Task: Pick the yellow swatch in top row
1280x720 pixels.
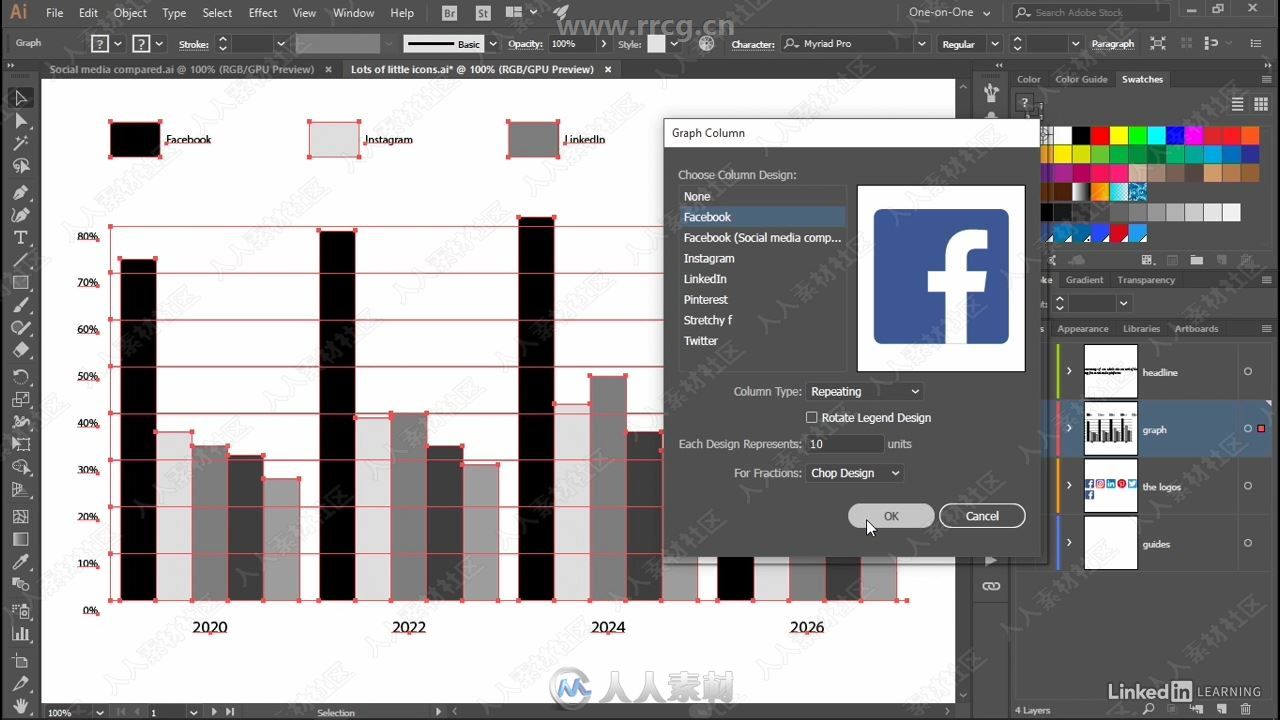Action: pos(1119,135)
